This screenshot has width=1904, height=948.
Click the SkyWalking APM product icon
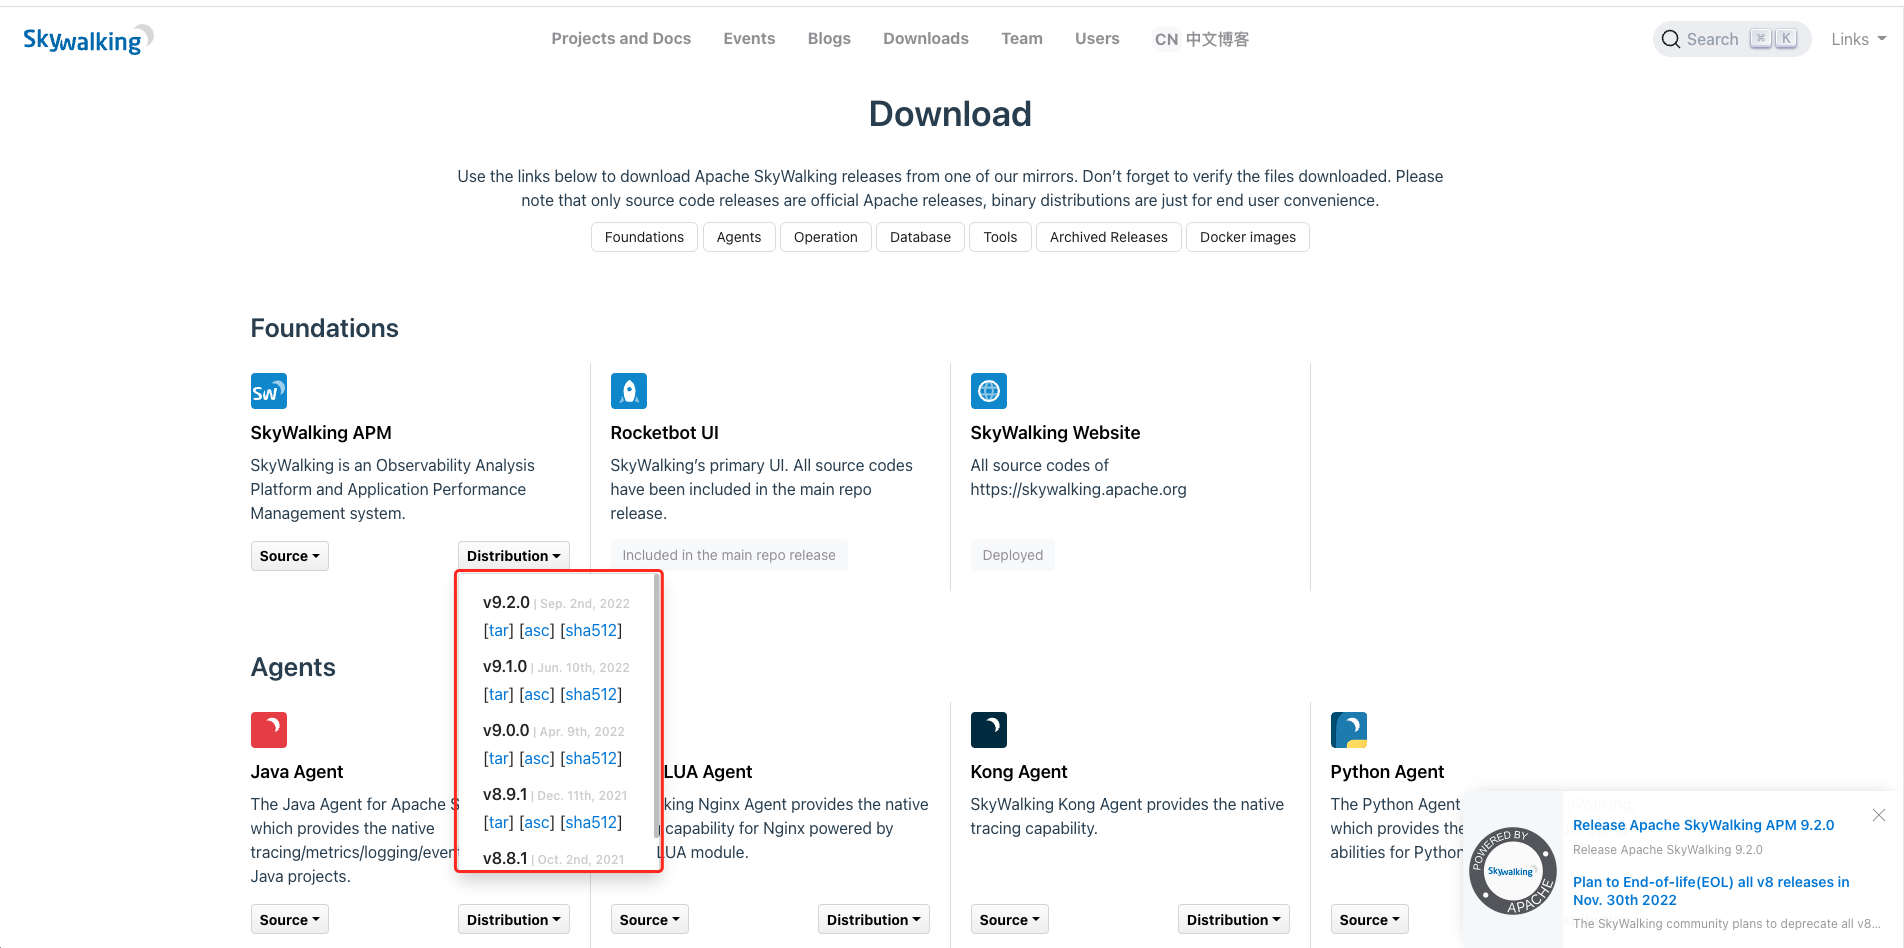(x=269, y=391)
